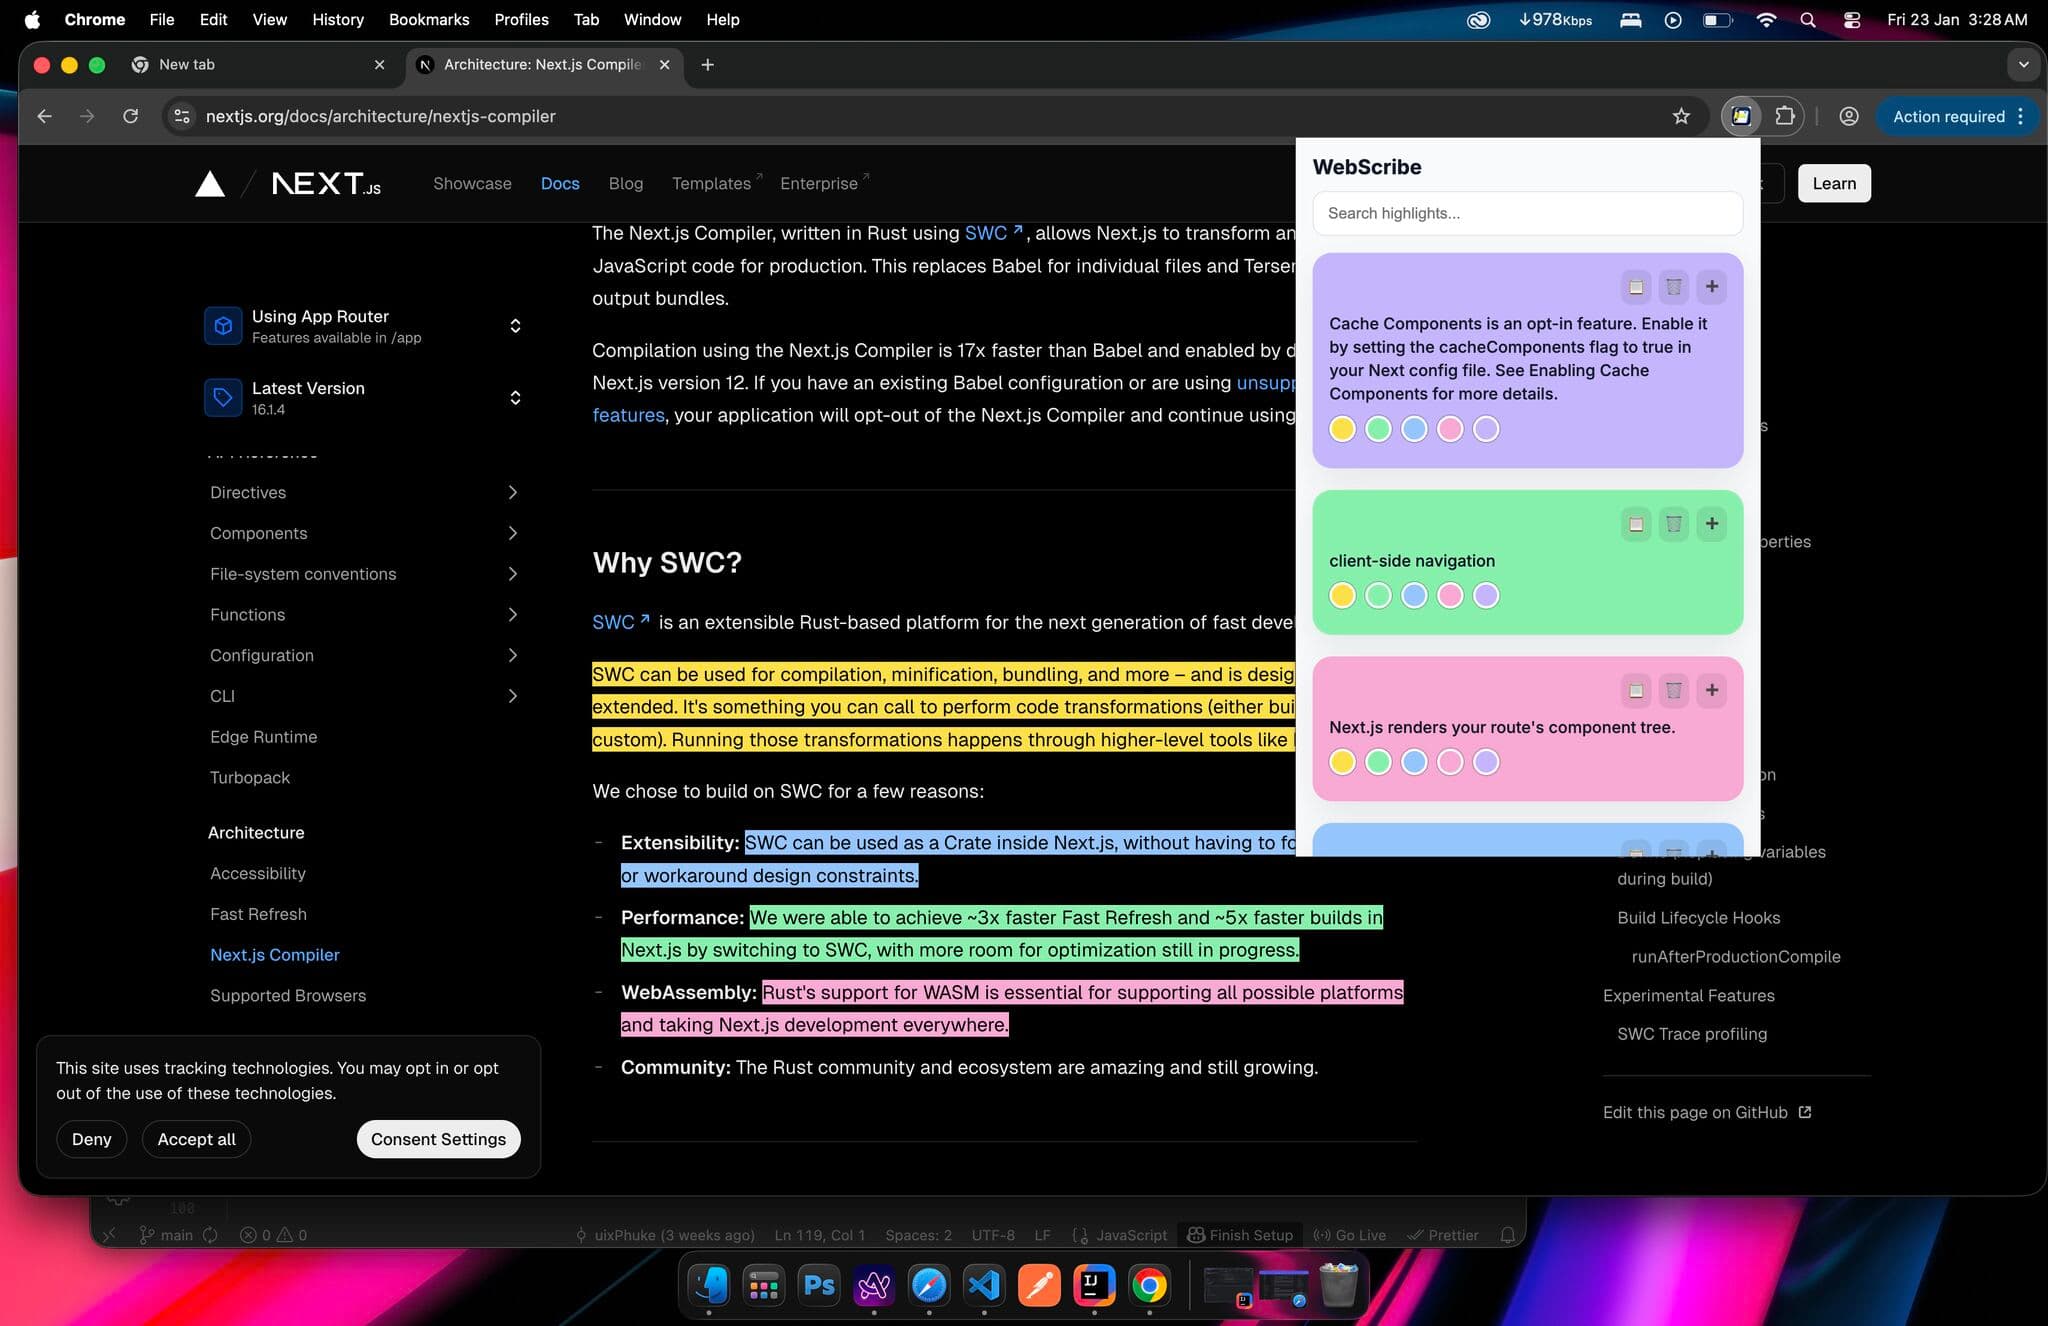This screenshot has height=1326, width=2048.
Task: Click the Vercel triangle logo
Action: pyautogui.click(x=210, y=184)
